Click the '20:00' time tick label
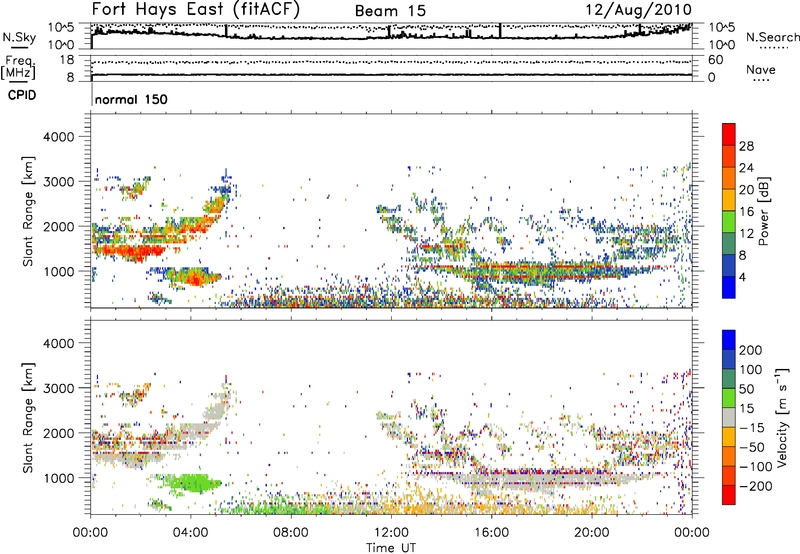 tap(591, 533)
